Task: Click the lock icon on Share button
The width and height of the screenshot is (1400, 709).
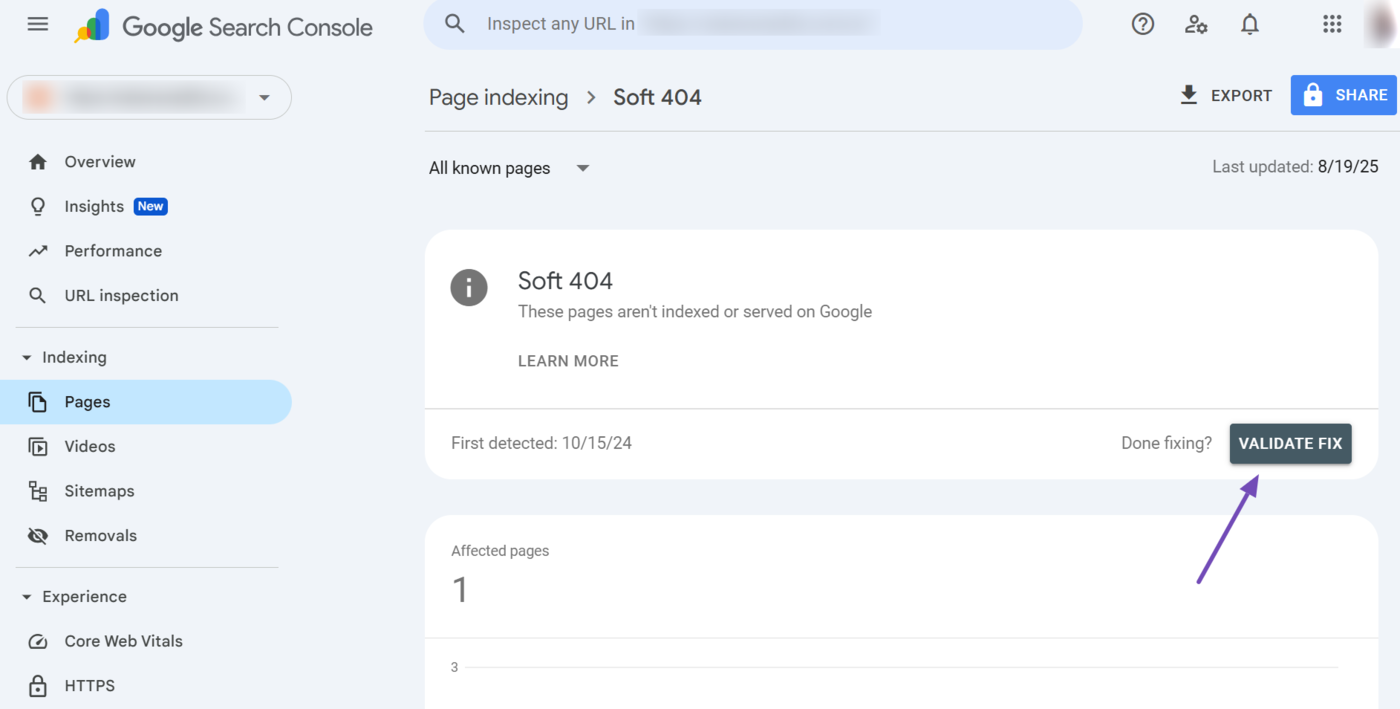Action: (x=1313, y=95)
